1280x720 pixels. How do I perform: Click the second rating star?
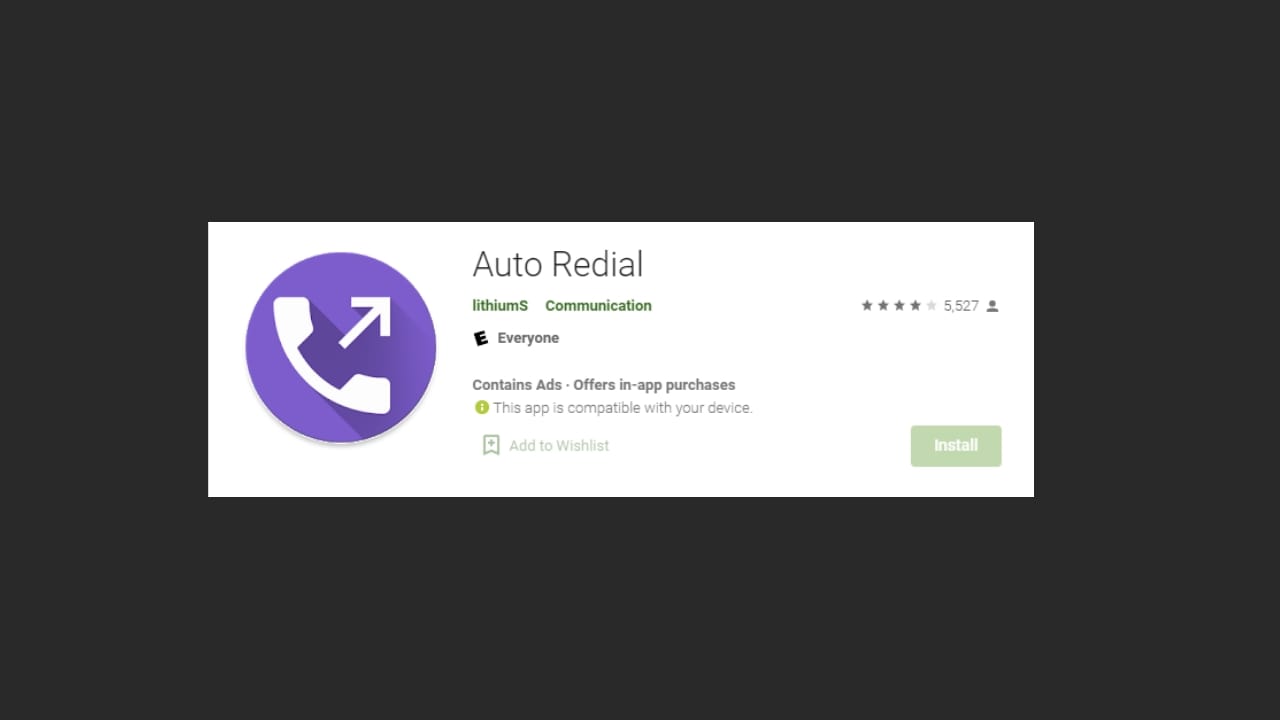coord(883,306)
